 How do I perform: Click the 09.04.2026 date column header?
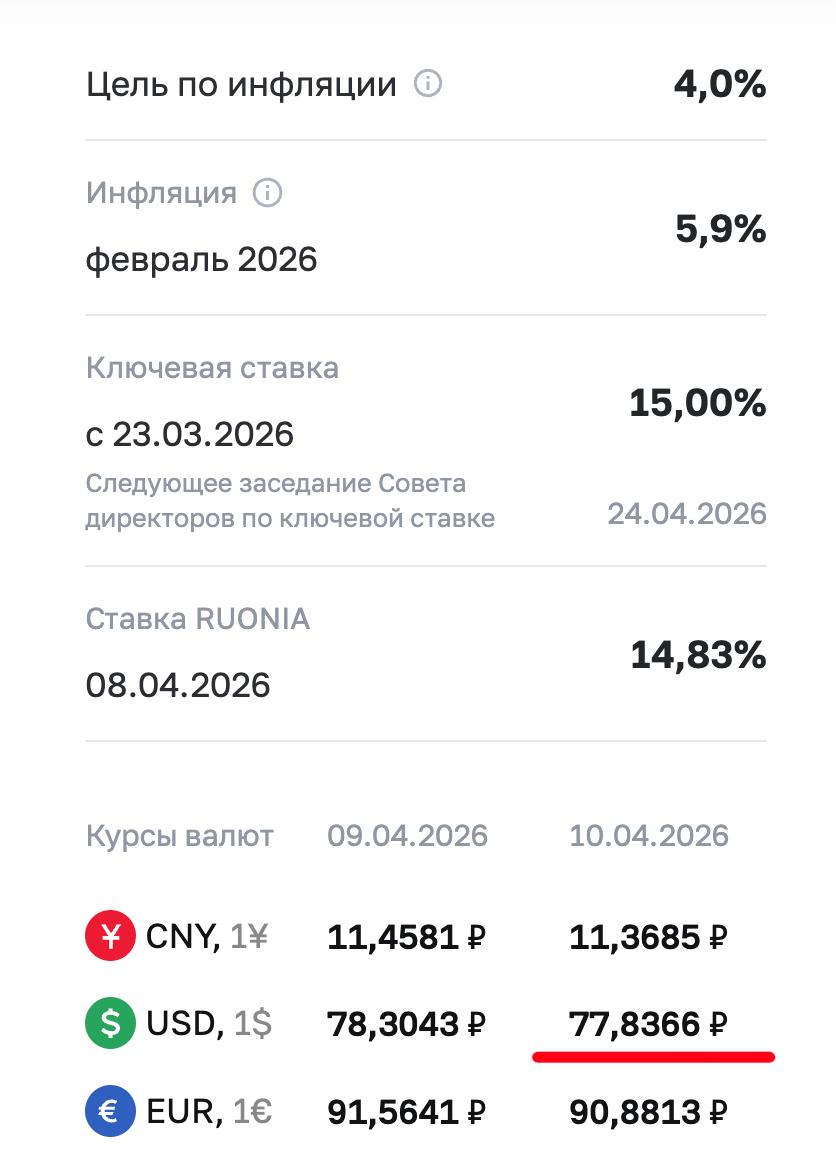pyautogui.click(x=408, y=835)
